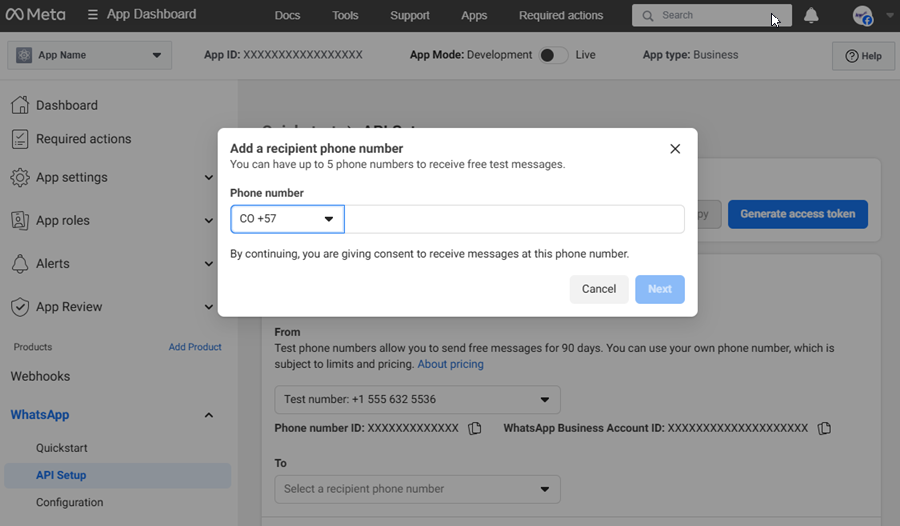Expand App settings section
900x526 pixels.
(x=209, y=177)
